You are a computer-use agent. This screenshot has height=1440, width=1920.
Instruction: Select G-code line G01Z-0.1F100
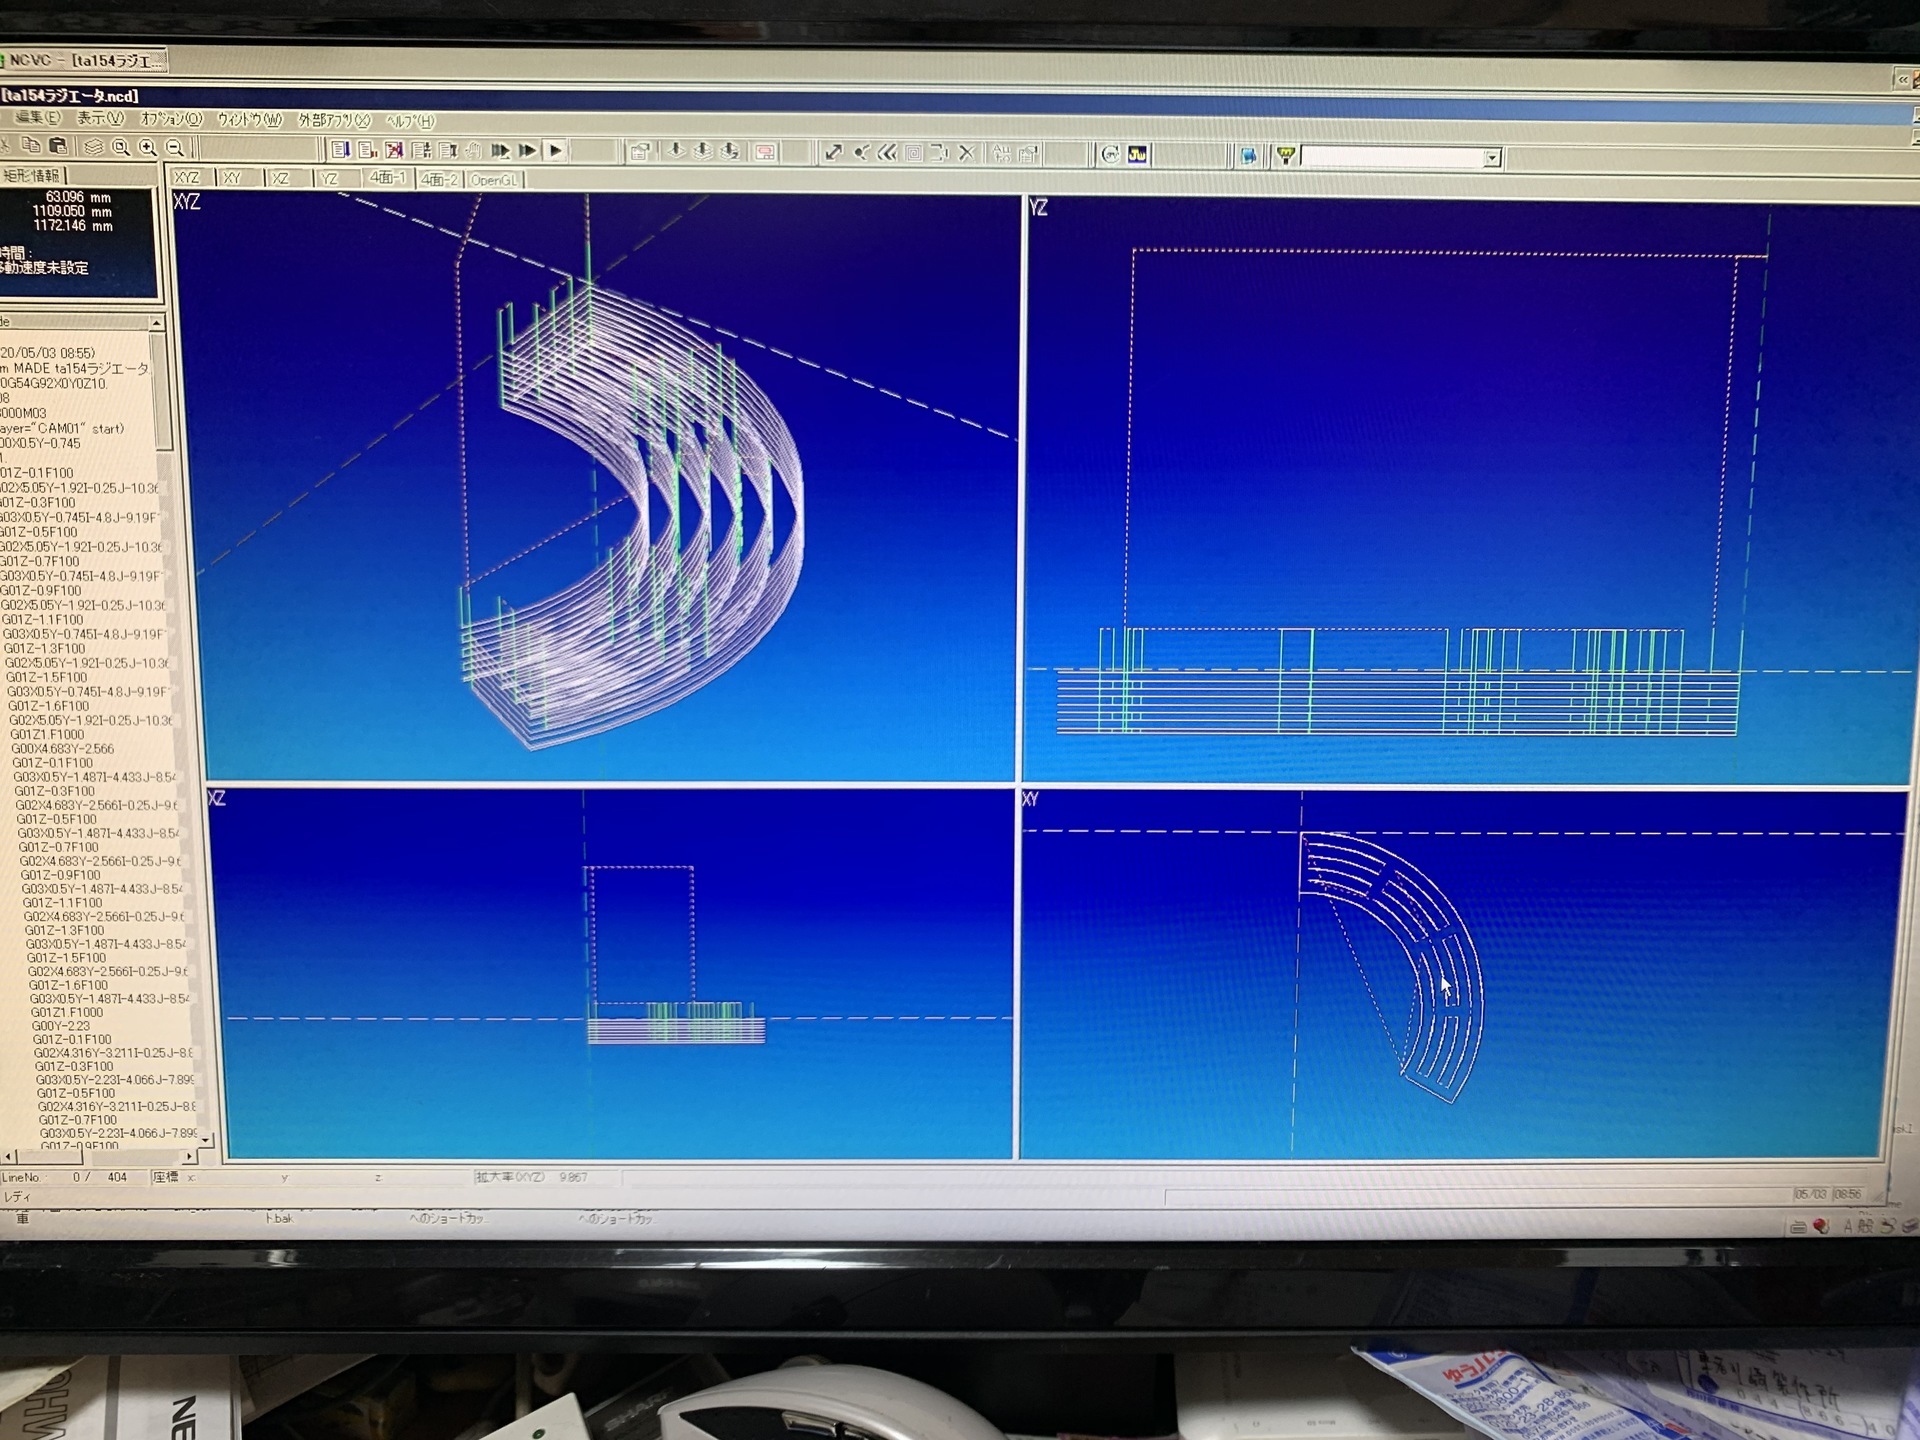click(38, 473)
